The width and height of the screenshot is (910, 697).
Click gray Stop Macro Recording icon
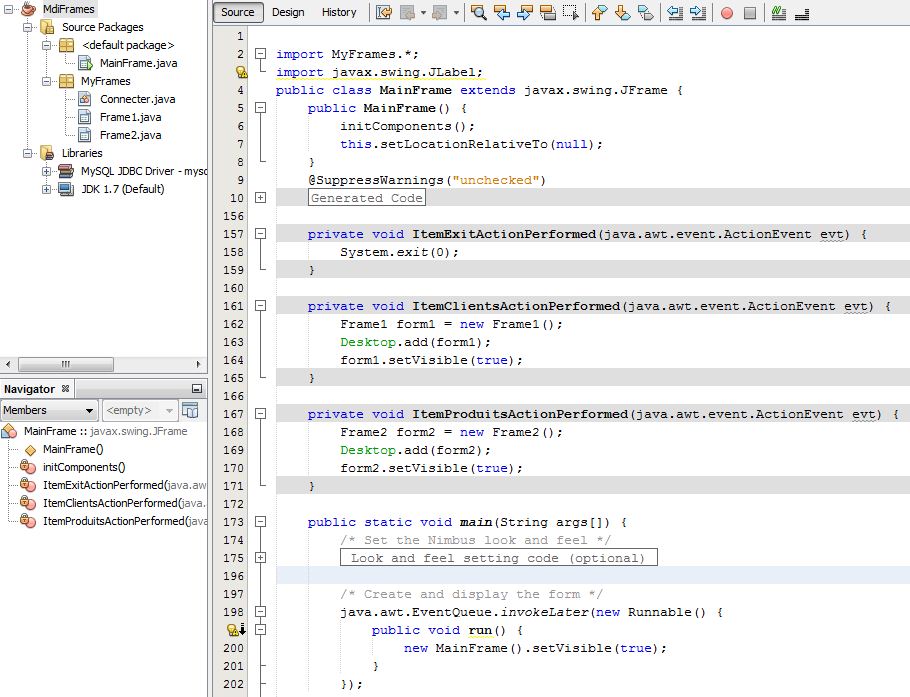[x=750, y=13]
